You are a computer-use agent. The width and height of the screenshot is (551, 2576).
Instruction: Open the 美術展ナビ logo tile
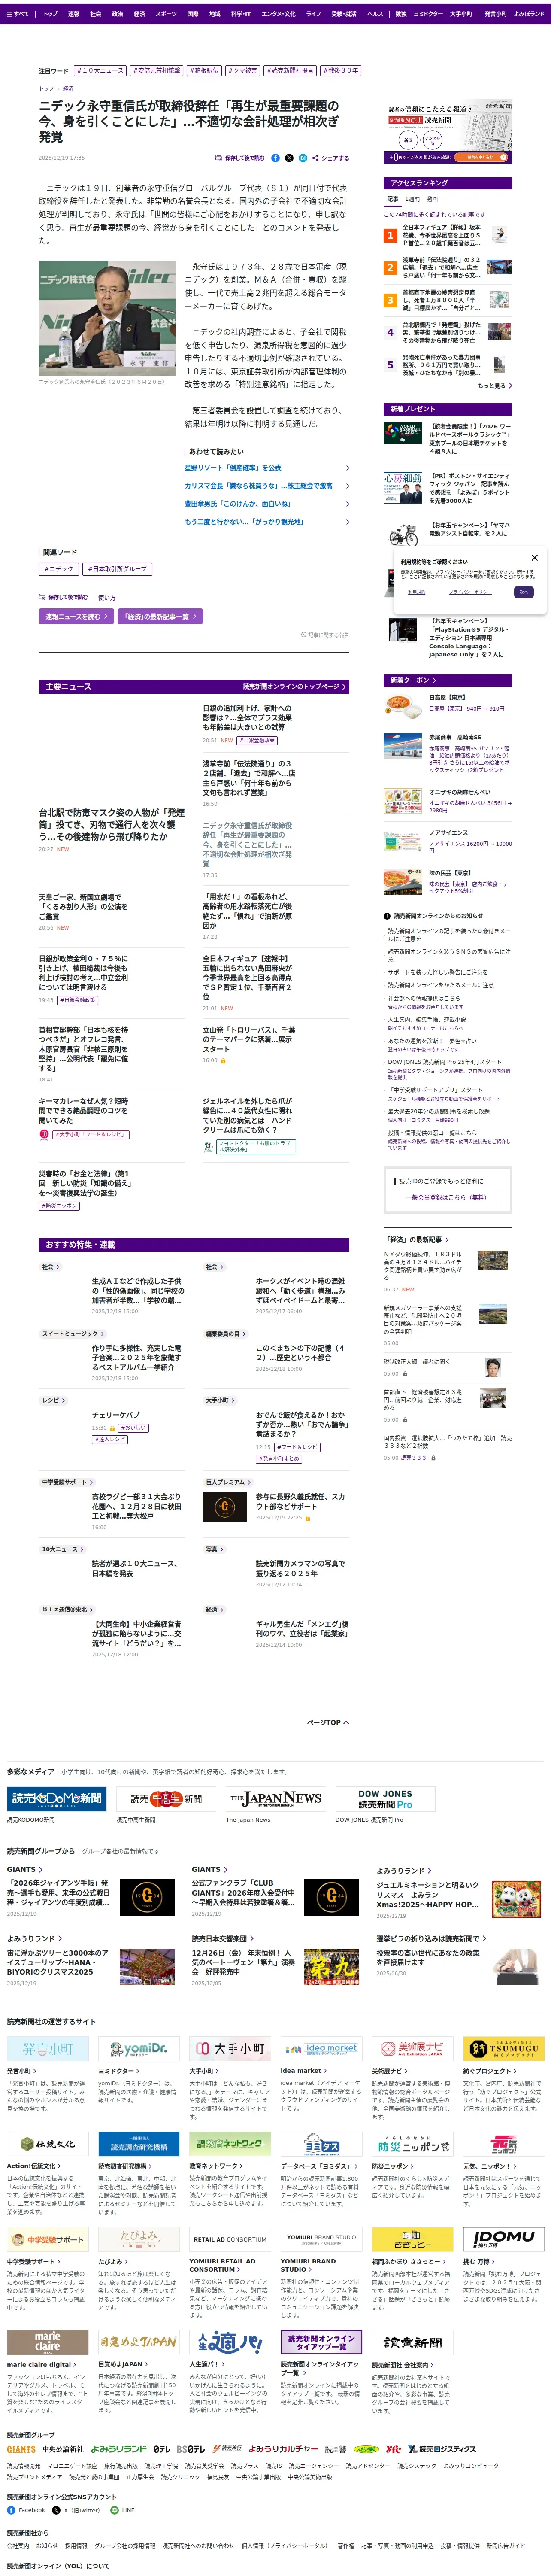coord(412,2049)
